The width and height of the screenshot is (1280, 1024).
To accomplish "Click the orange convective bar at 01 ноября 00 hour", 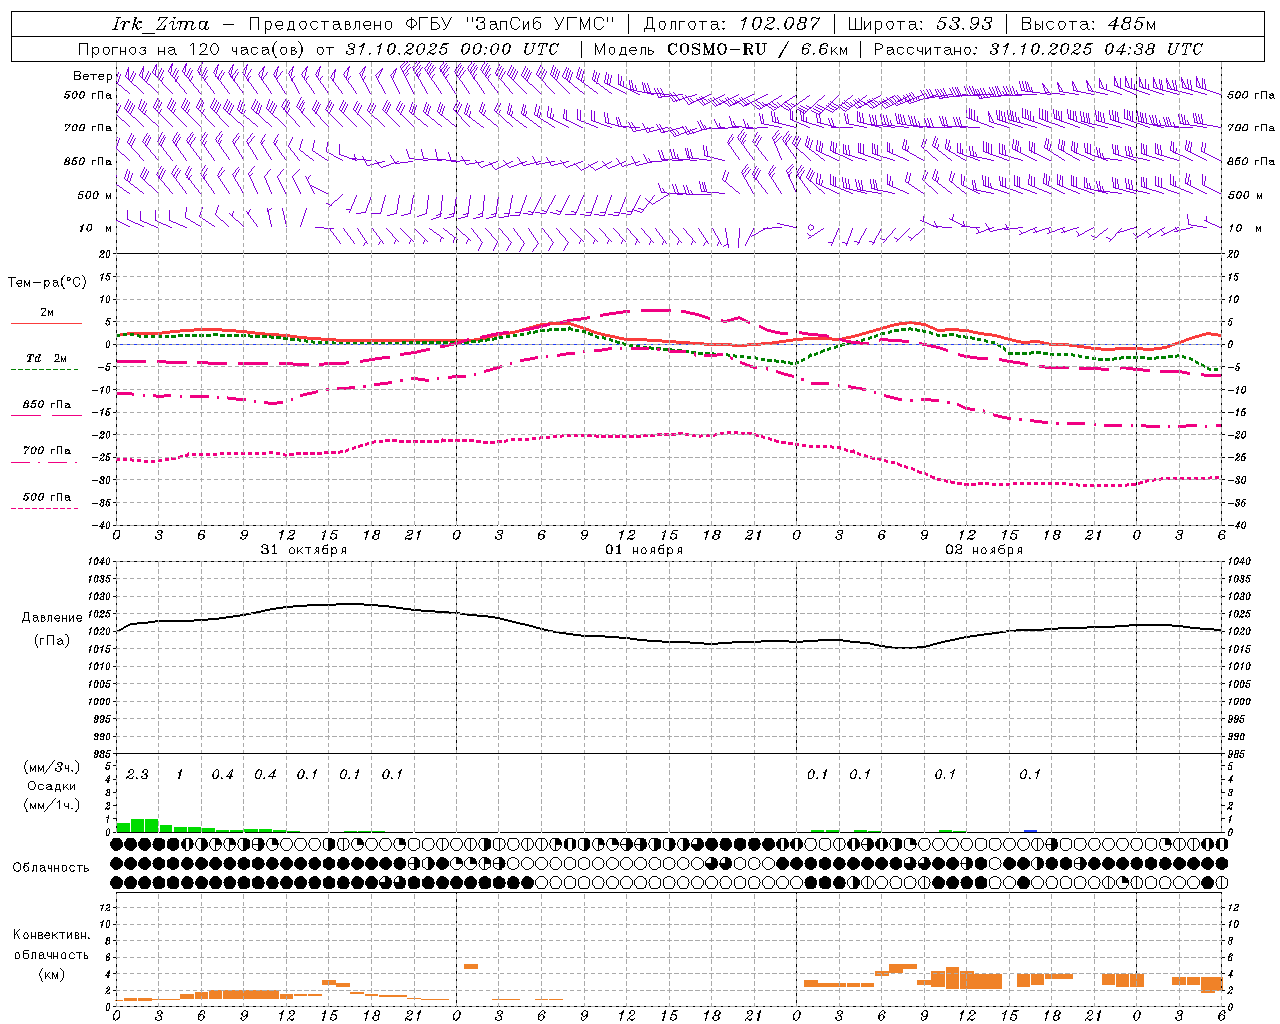I will click(x=471, y=967).
